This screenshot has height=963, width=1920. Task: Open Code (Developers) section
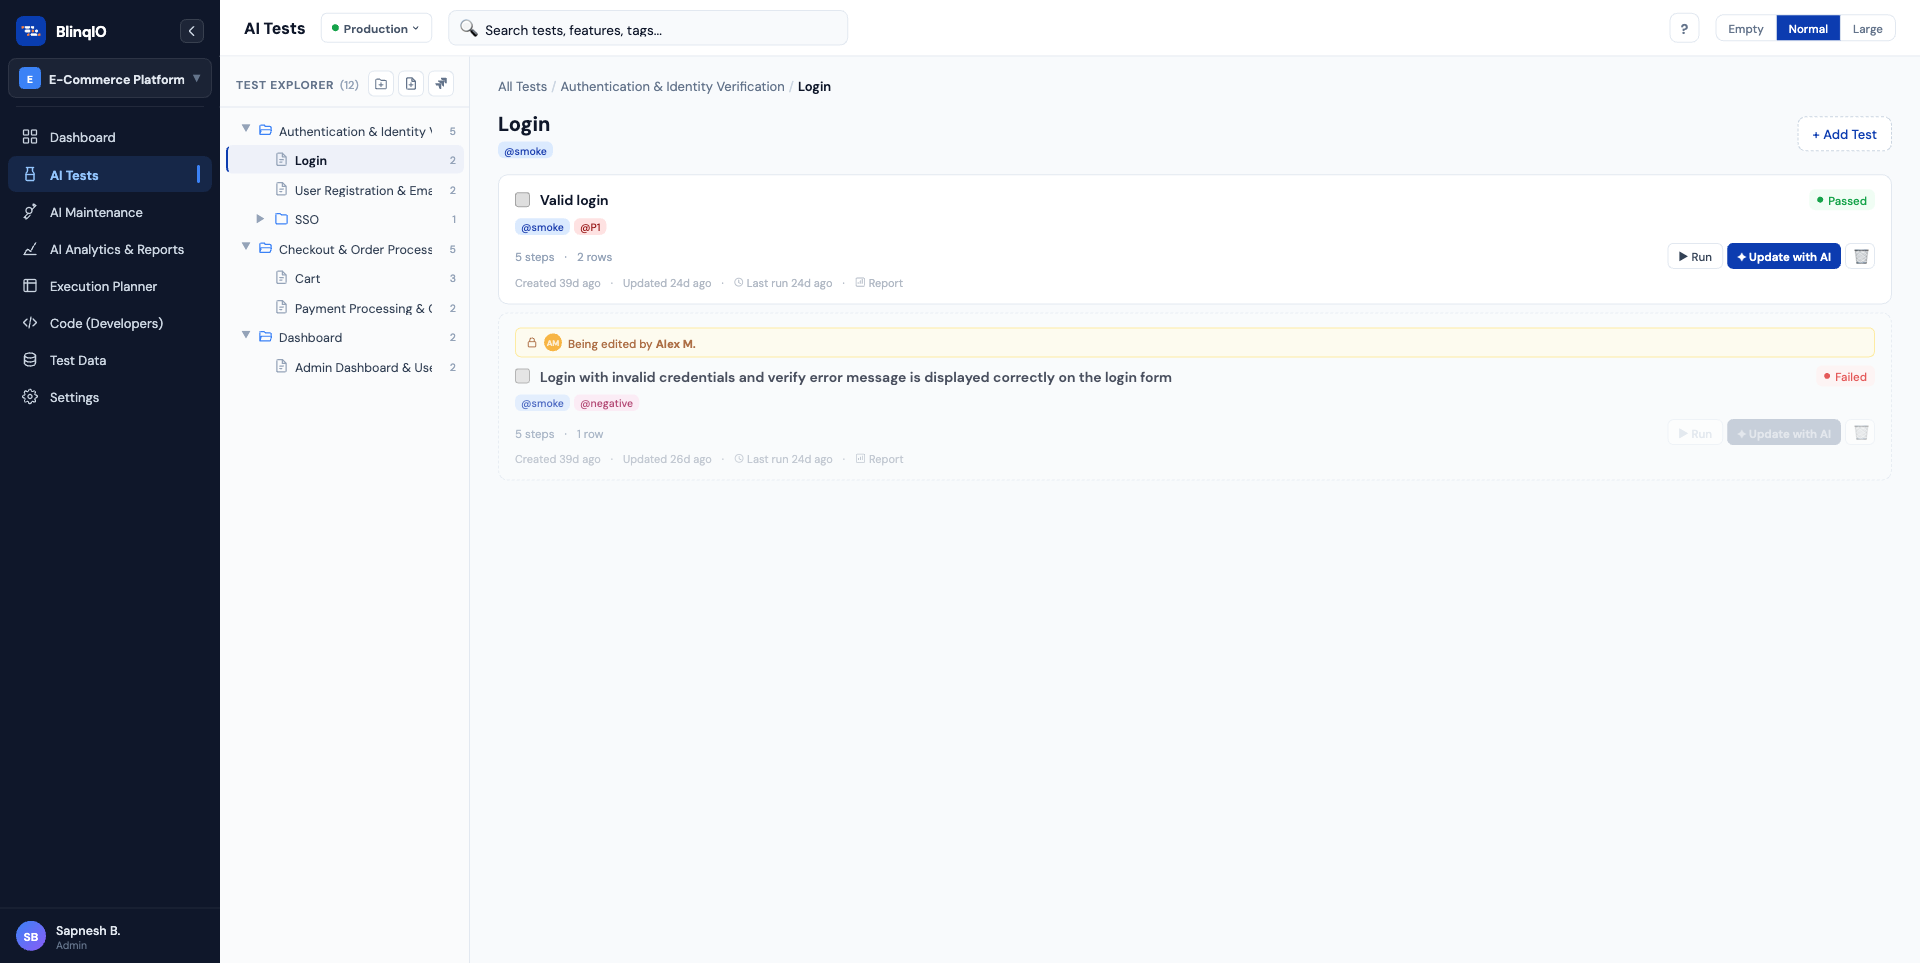pyautogui.click(x=106, y=323)
